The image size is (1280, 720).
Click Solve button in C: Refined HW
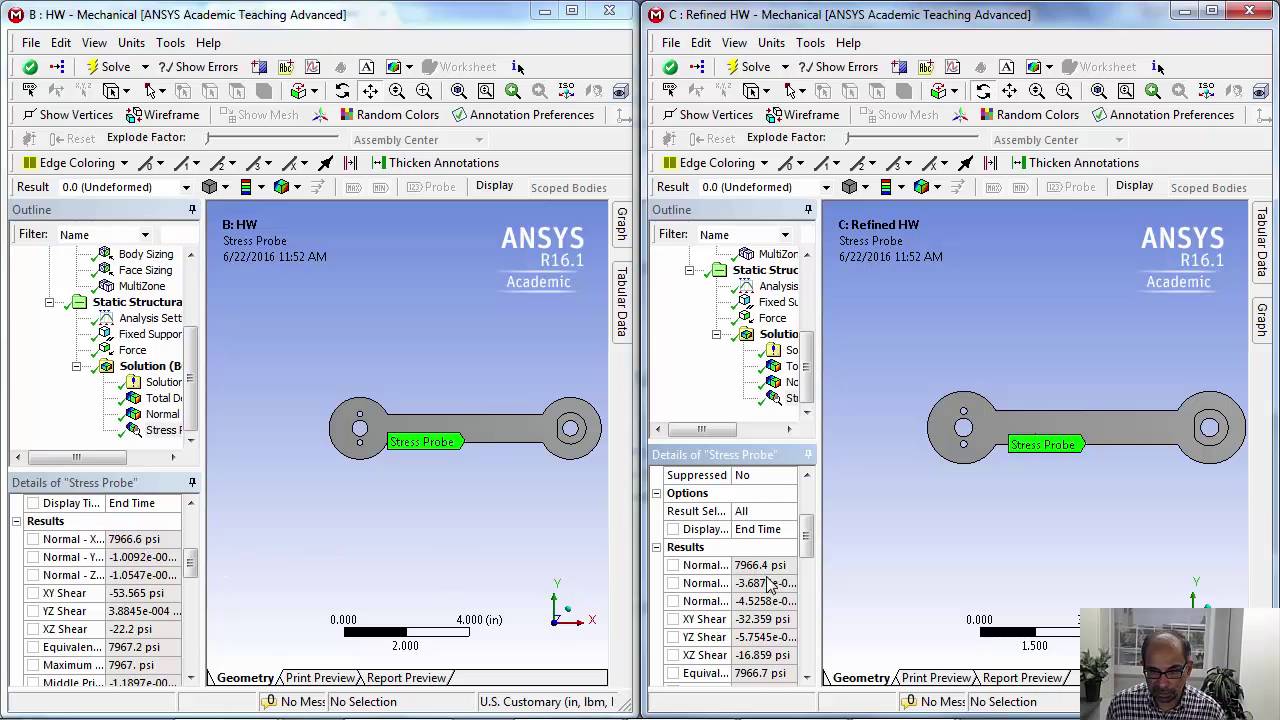pos(747,67)
